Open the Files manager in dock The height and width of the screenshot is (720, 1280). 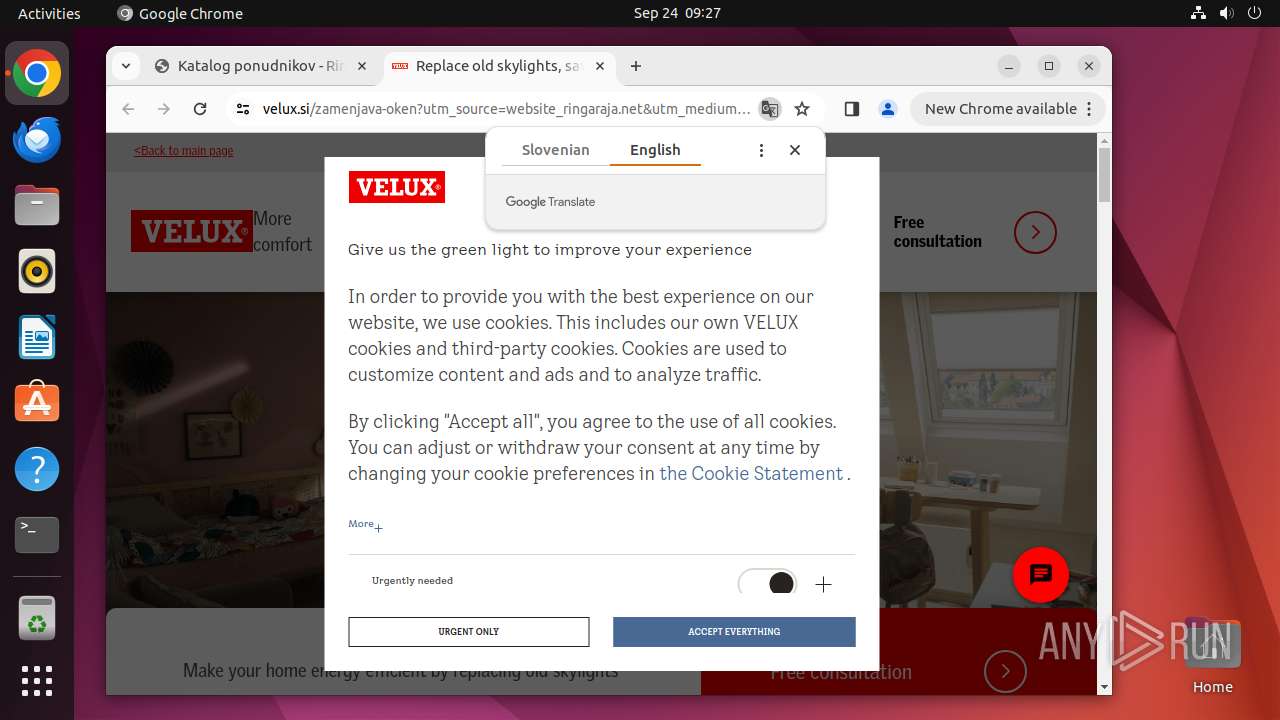pos(37,205)
